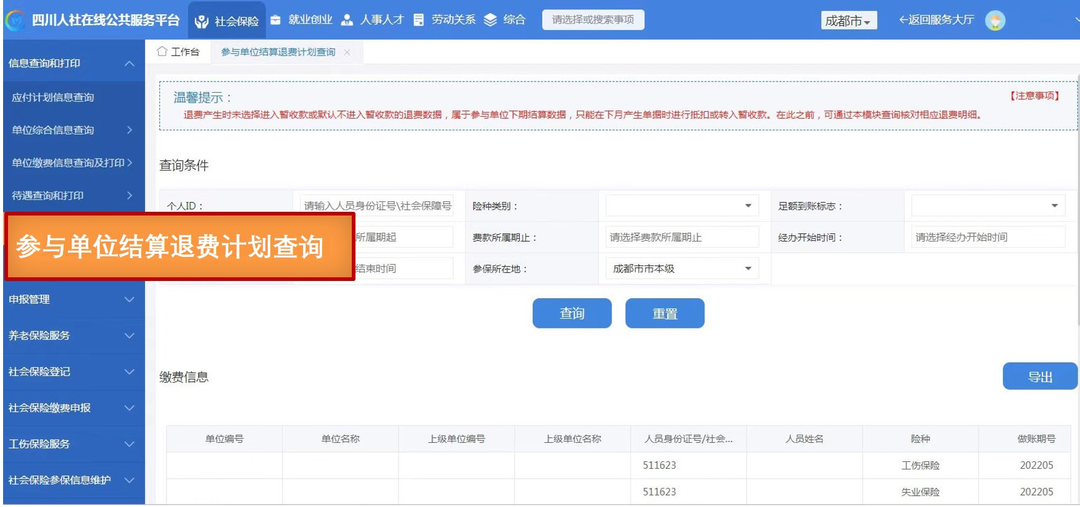Expand the 社会保险缴费申报 sidebar section
Image resolution: width=1080 pixels, height=507 pixels.
pyautogui.click(x=72, y=407)
